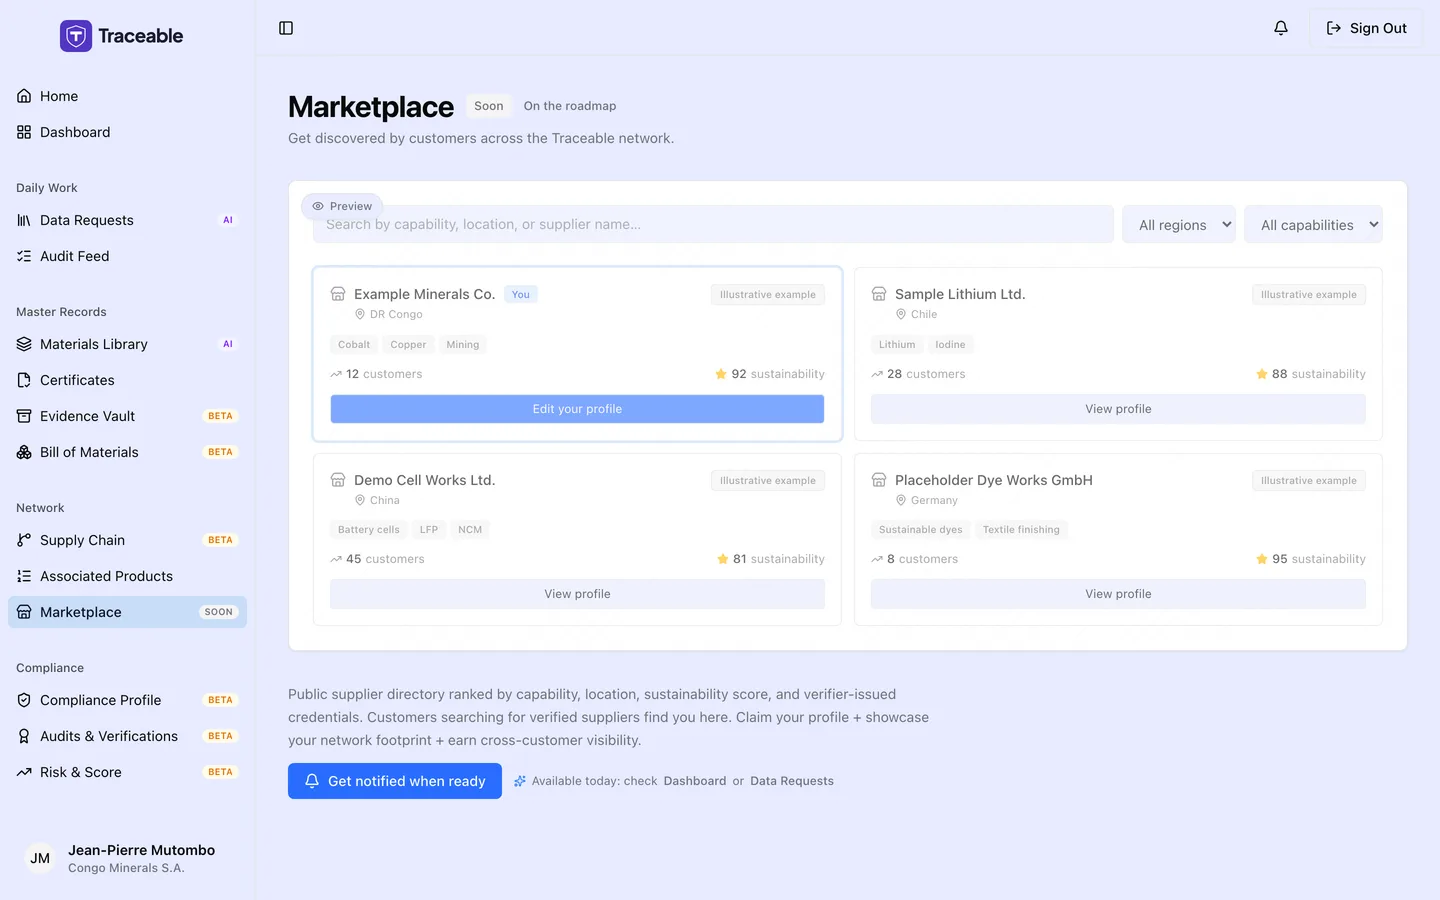Image resolution: width=1440 pixels, height=900 pixels.
Task: Click Edit your profile button
Action: pos(577,409)
